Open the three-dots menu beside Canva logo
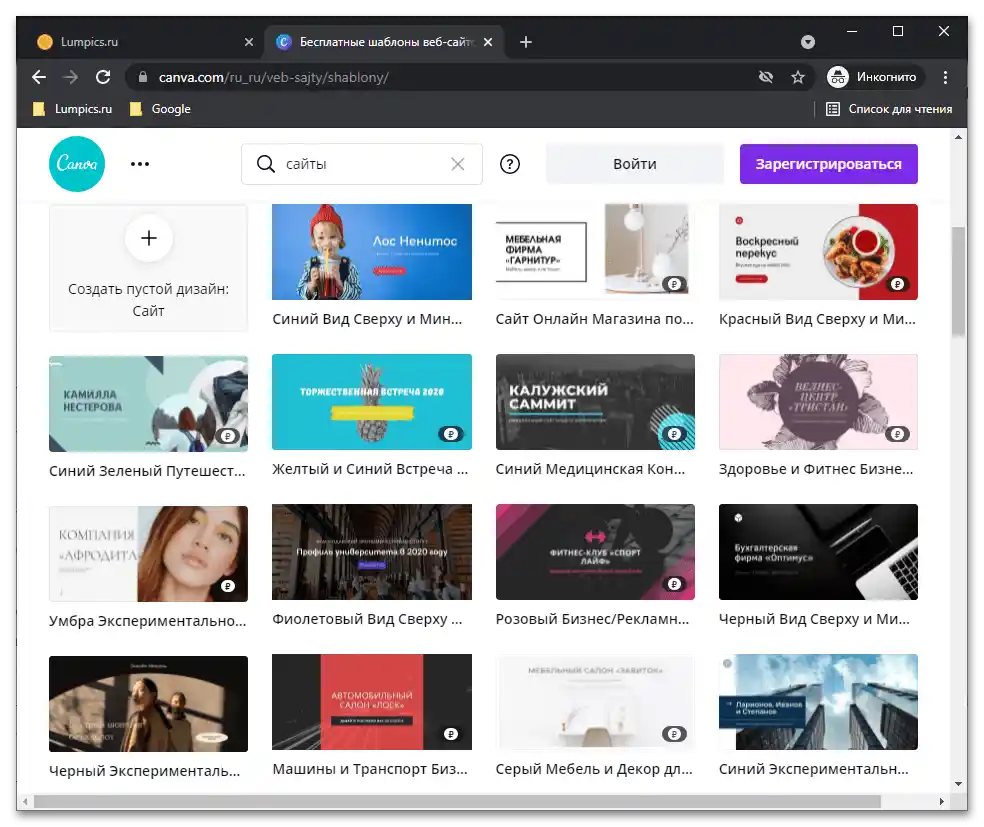This screenshot has height=827, width=984. (140, 164)
